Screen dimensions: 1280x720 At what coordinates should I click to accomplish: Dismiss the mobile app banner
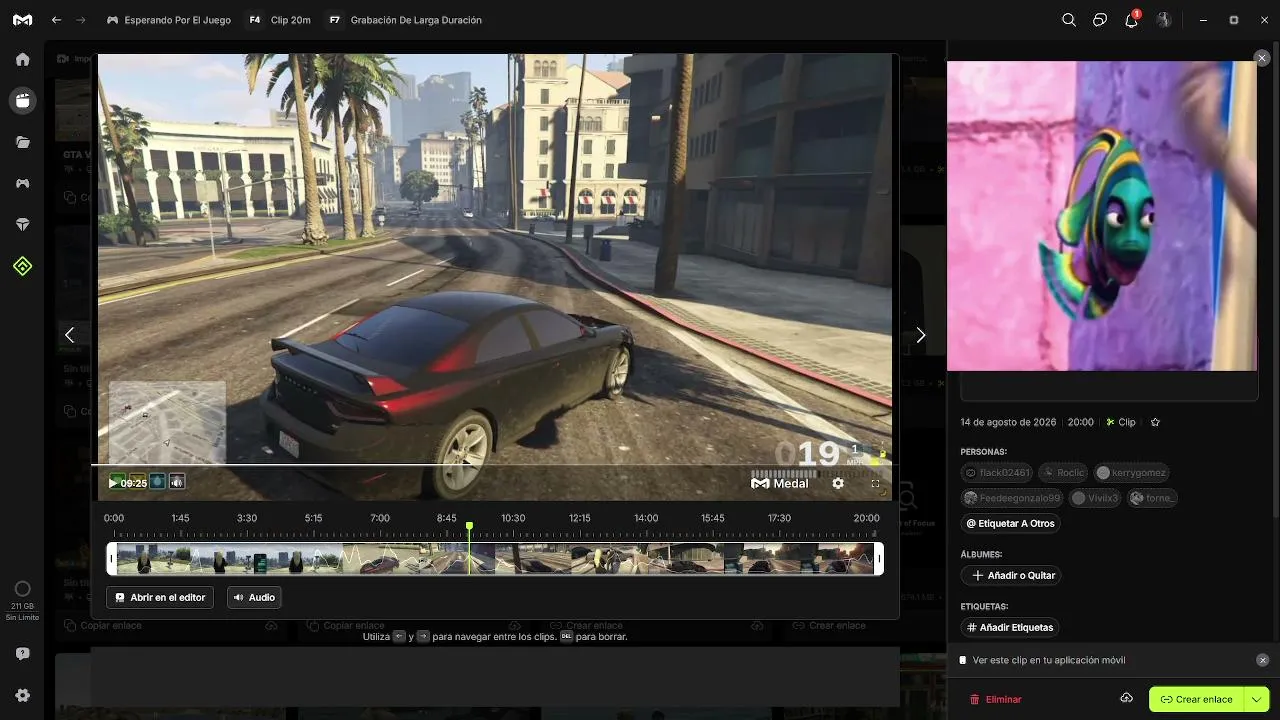click(x=1262, y=660)
